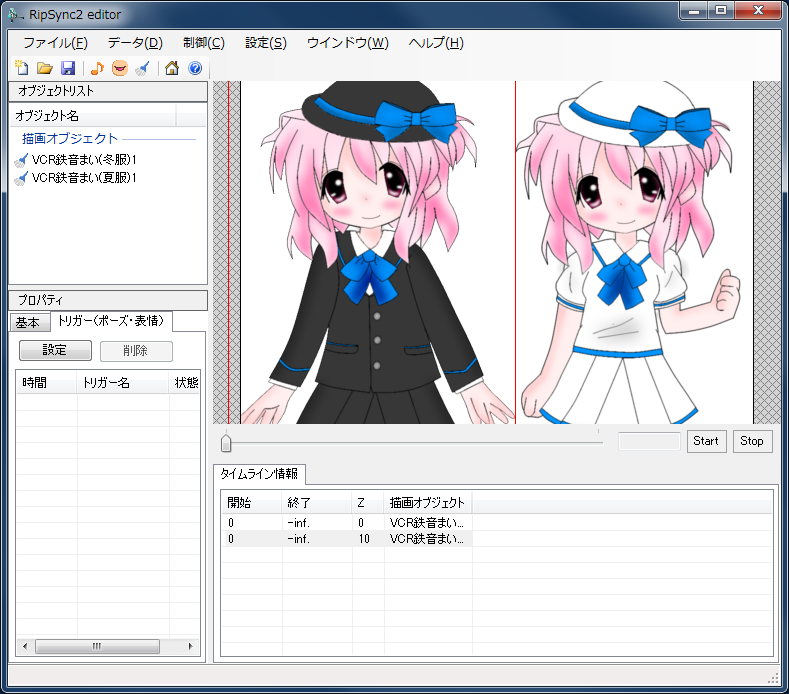Click the Stop playback button
Screen dimensions: 789x694
click(752, 441)
